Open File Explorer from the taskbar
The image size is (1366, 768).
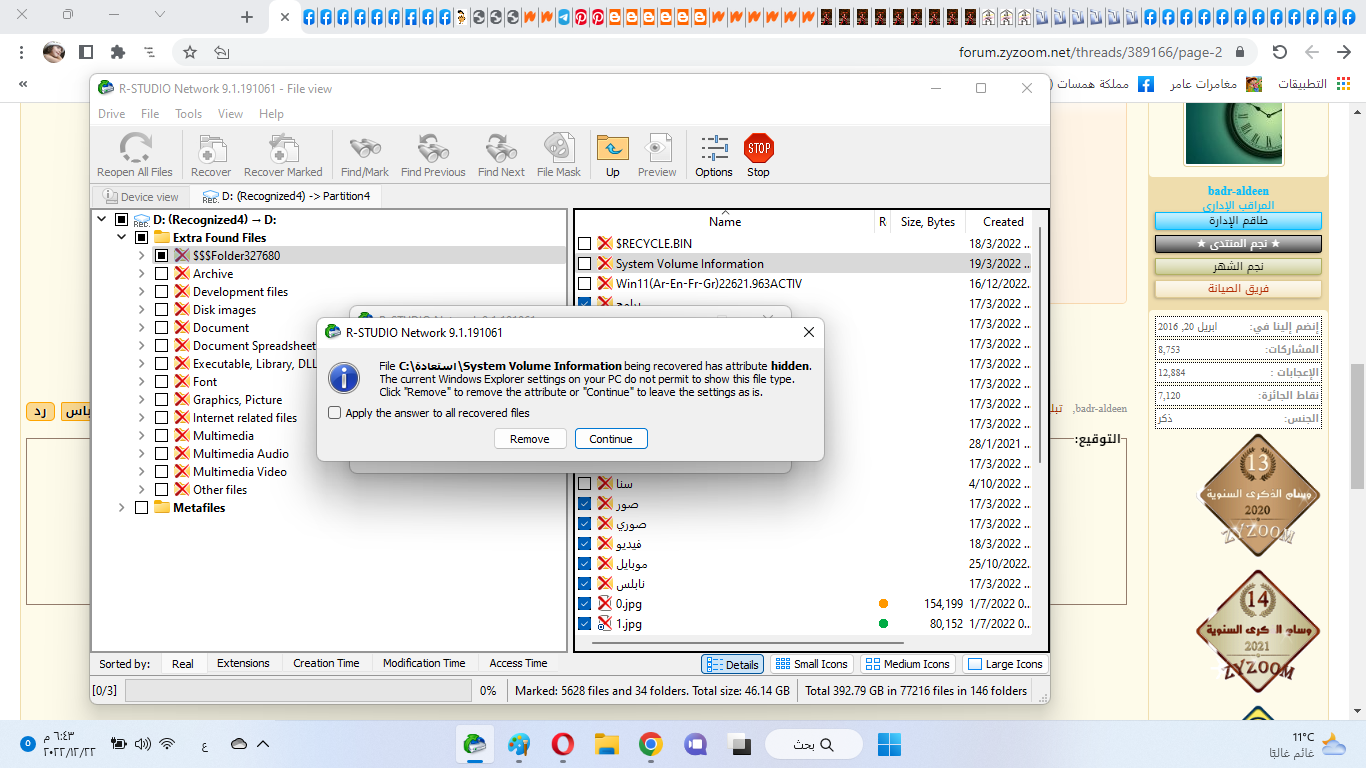coord(606,744)
